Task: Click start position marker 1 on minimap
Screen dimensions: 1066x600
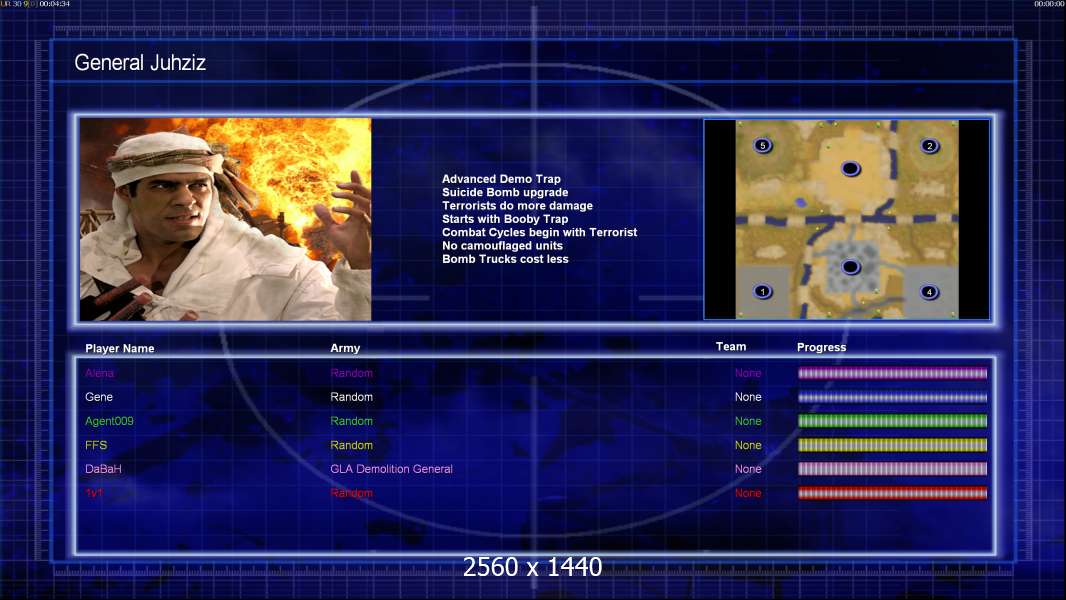Action: [x=763, y=292]
